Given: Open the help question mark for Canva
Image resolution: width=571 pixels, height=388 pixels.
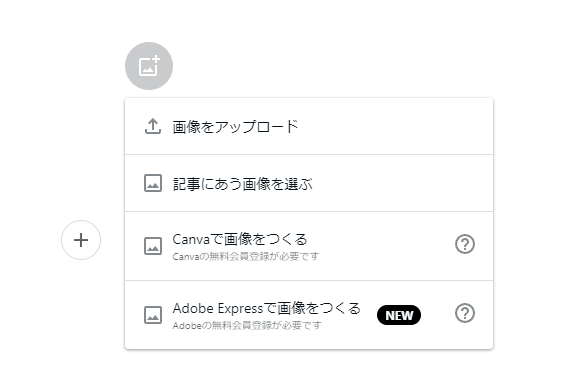Looking at the screenshot, I should click(465, 244).
